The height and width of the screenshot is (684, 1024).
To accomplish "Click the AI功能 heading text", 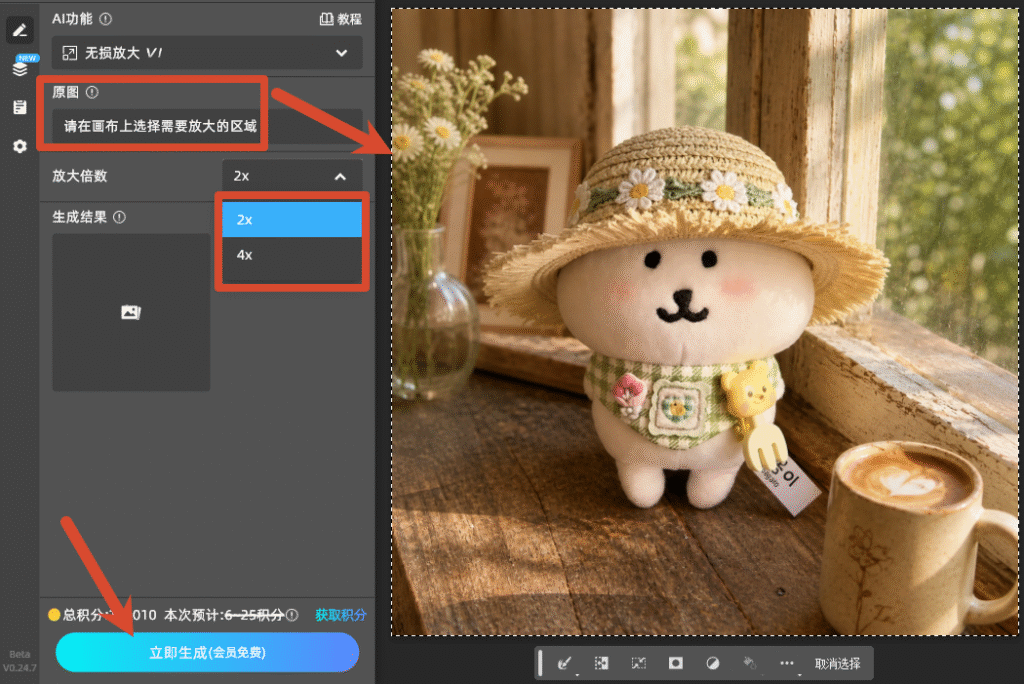I will coord(72,19).
